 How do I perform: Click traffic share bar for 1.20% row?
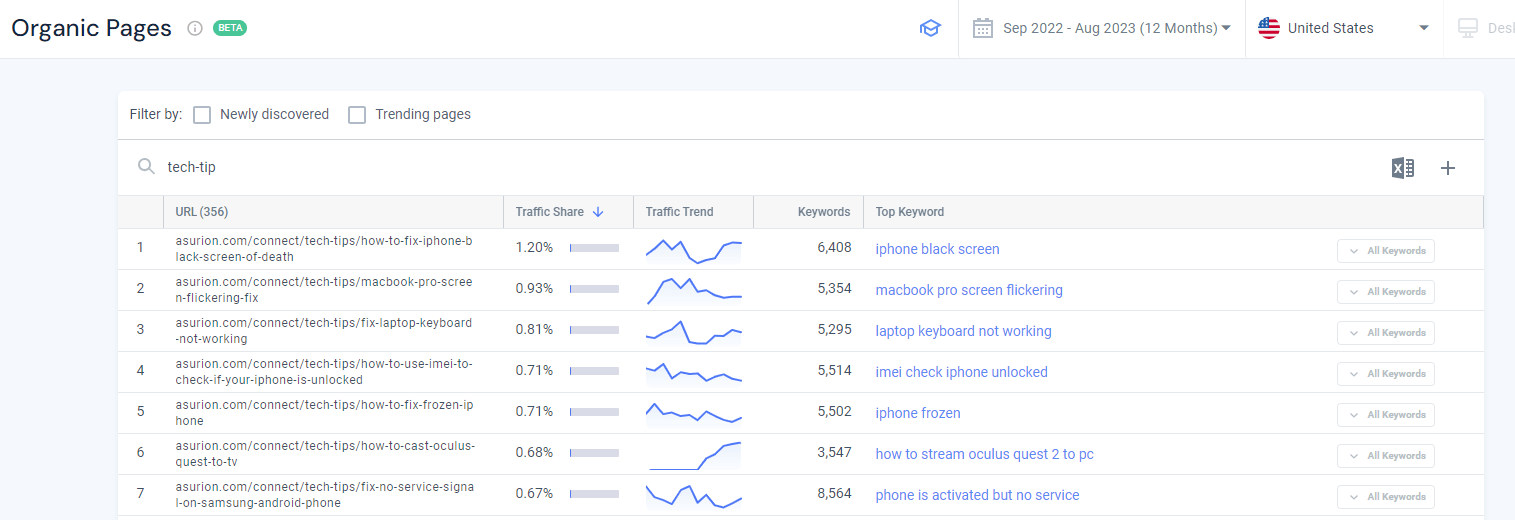click(594, 248)
